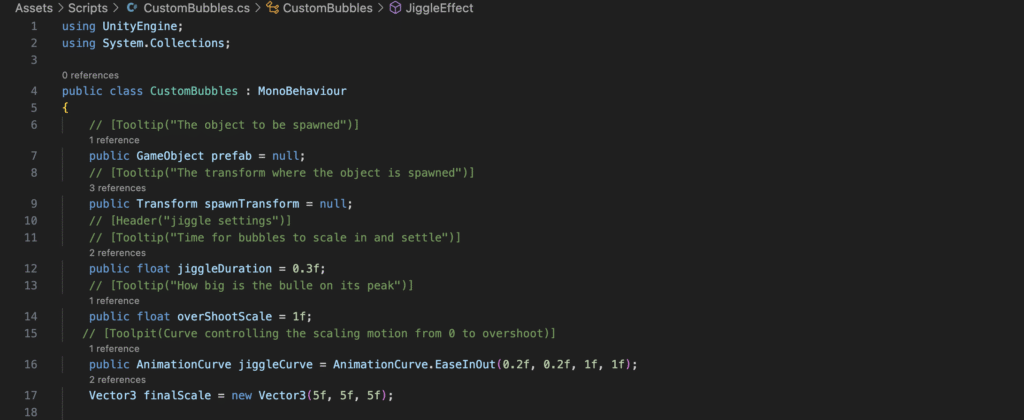Viewport: 1024px width, 420px height.
Task: Click line number 16 in gutter
Action: 31,364
